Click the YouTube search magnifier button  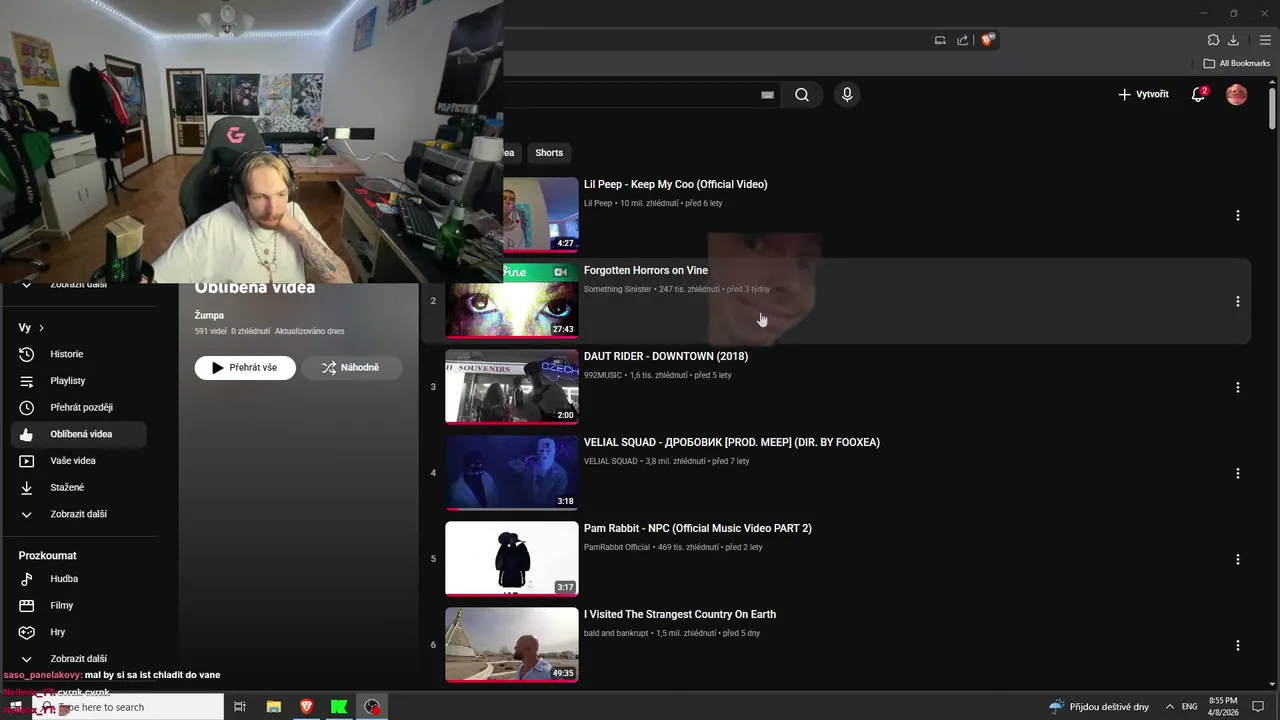[802, 95]
